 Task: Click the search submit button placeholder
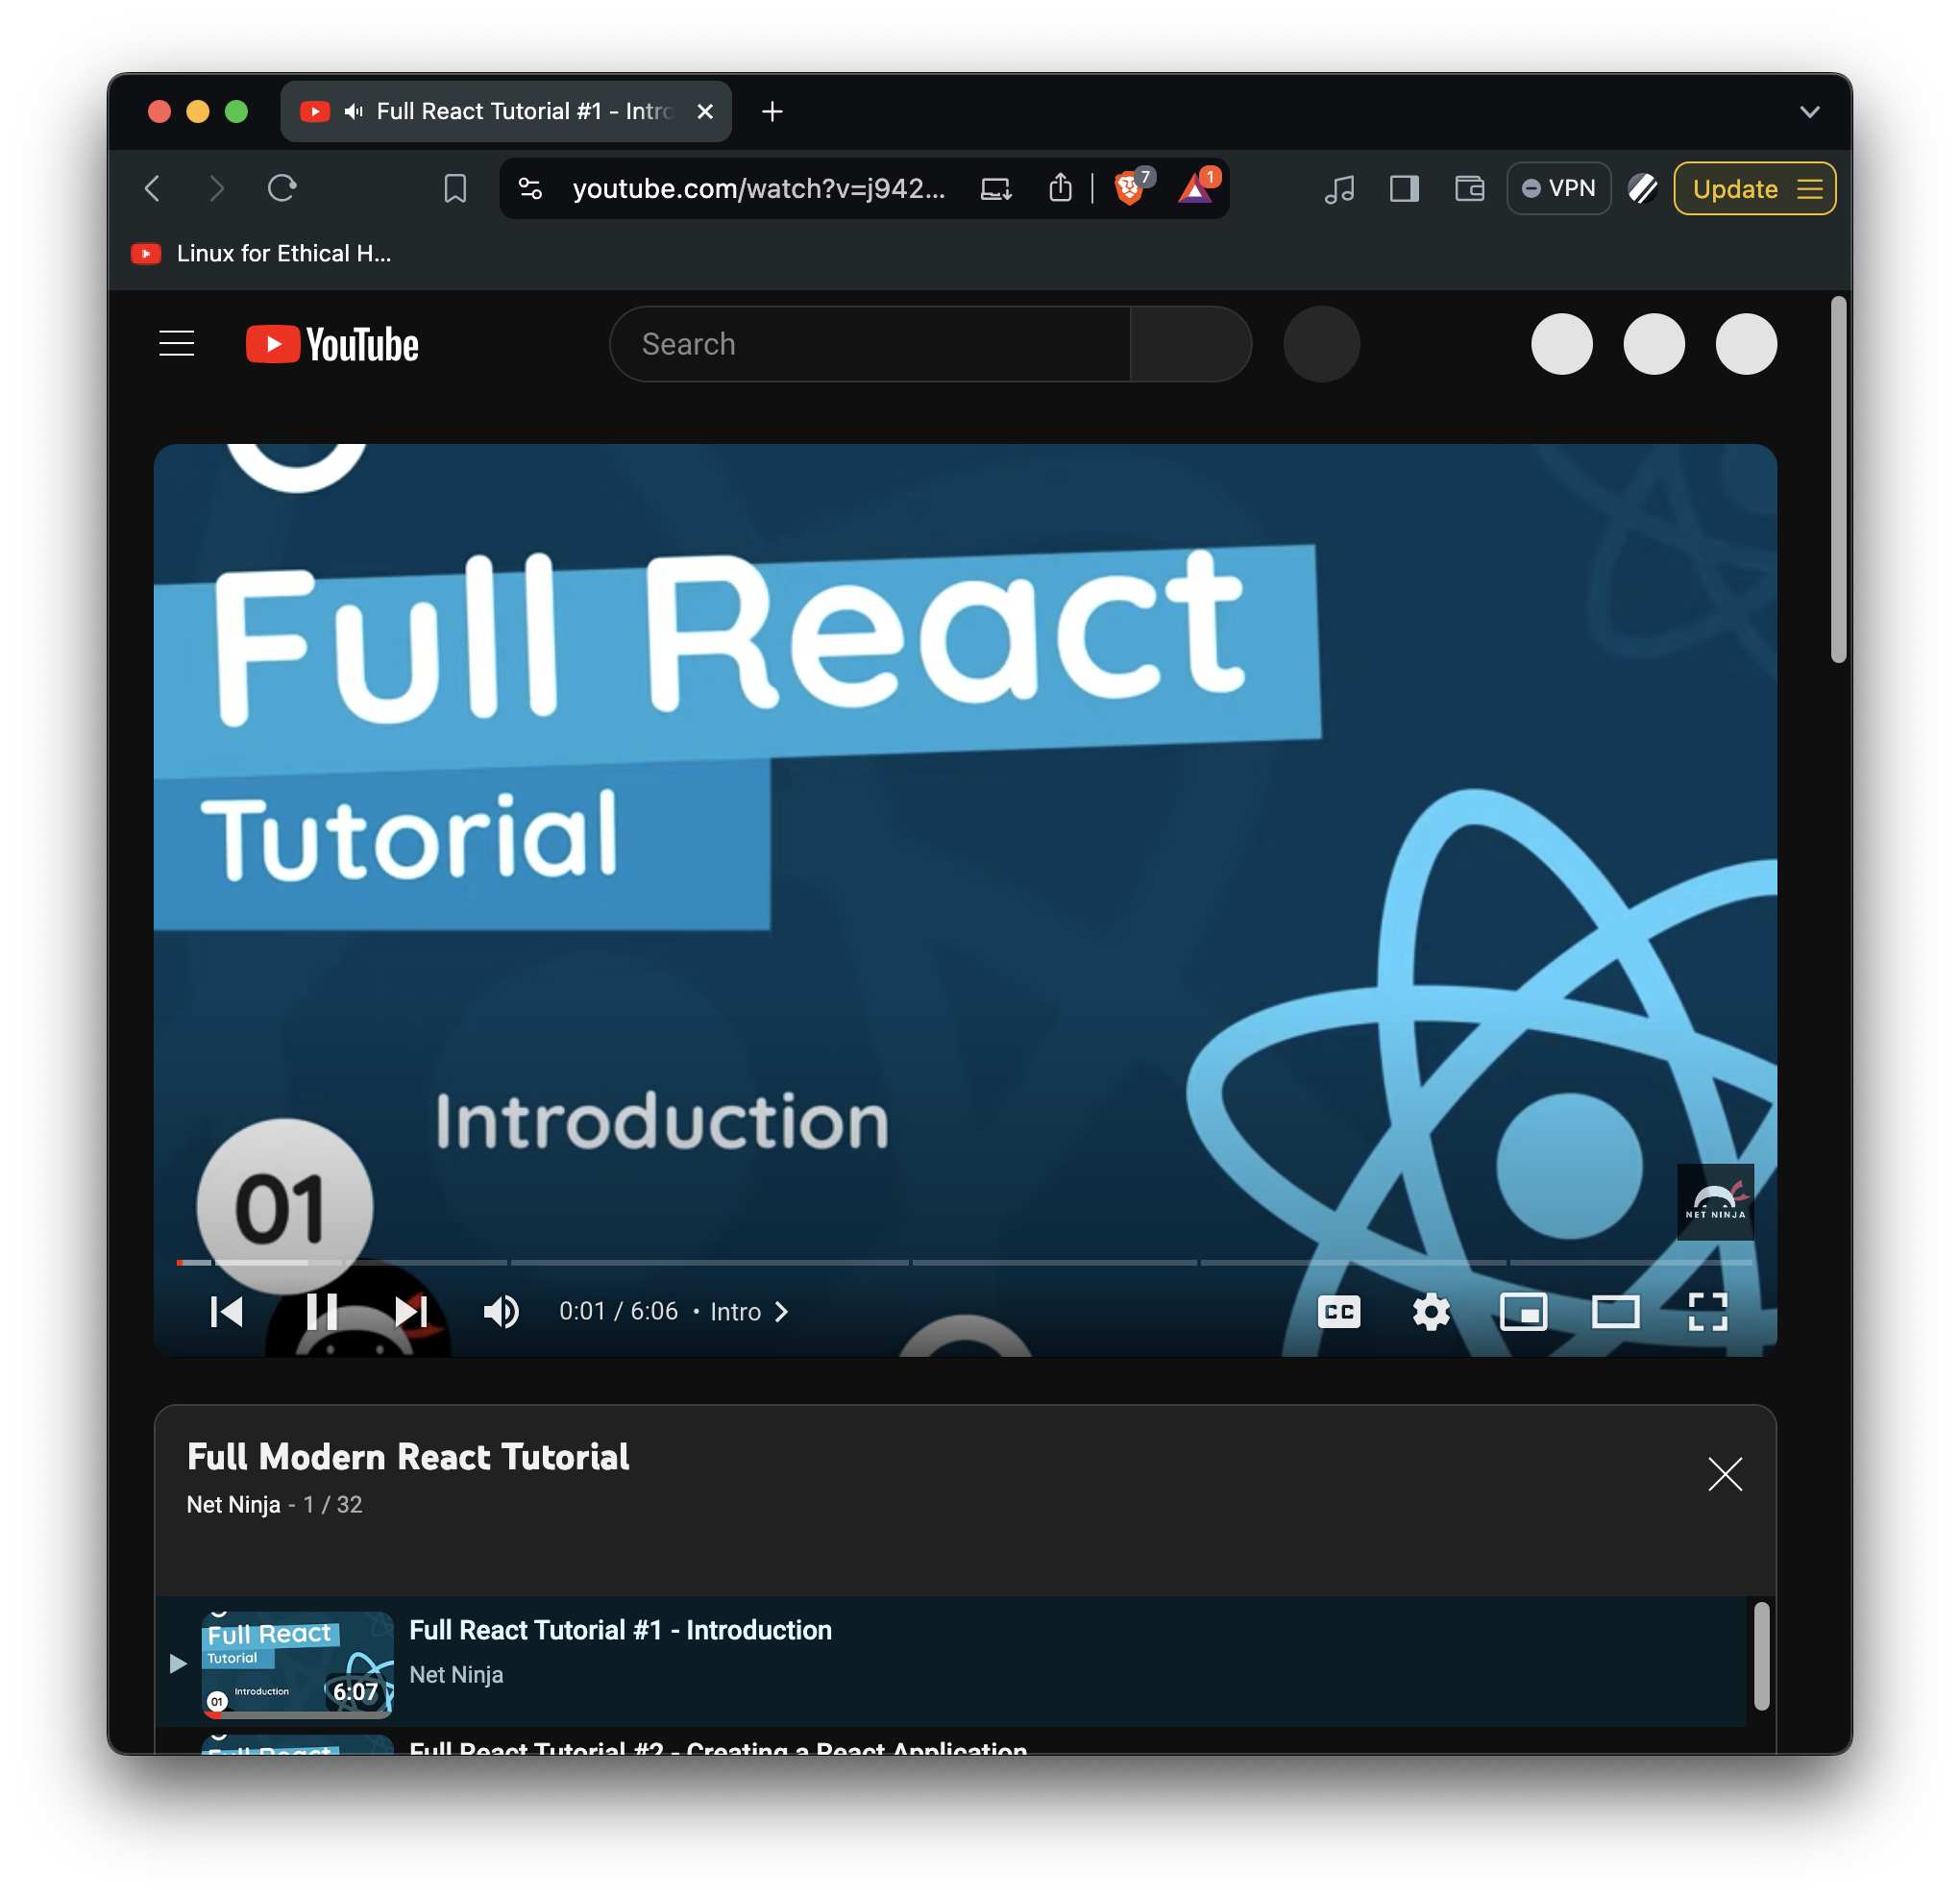pos(1190,344)
